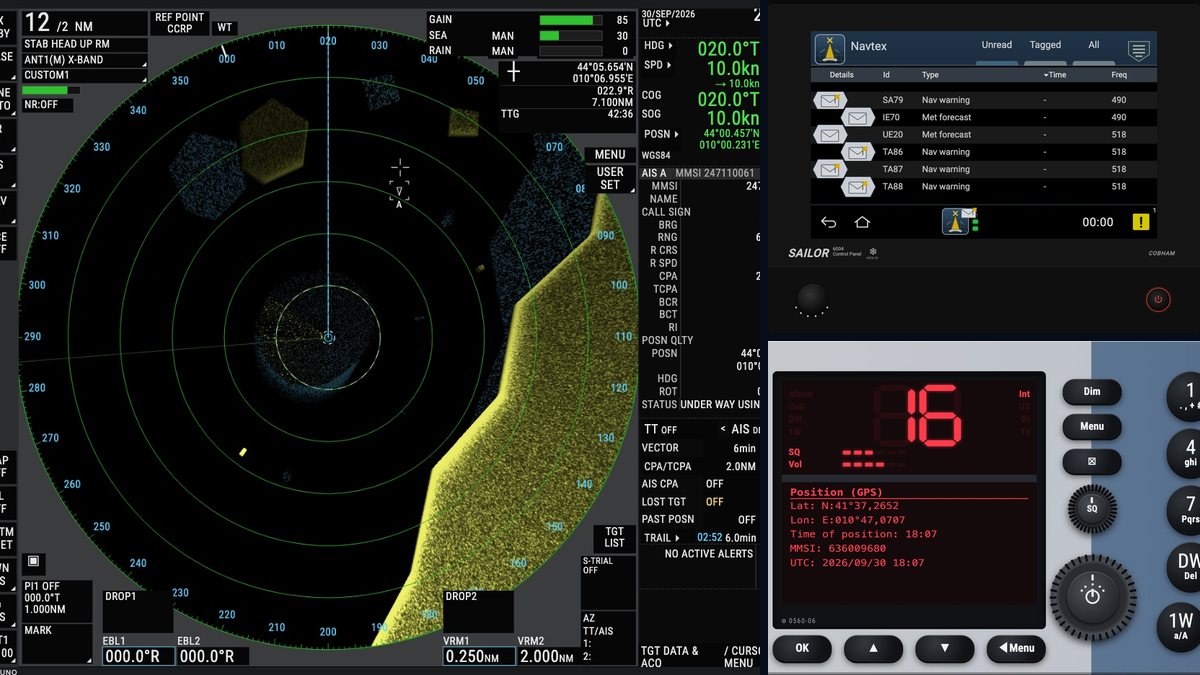
Task: Open the ANT1(M) X-BAND antenna selector
Action: click(85, 60)
